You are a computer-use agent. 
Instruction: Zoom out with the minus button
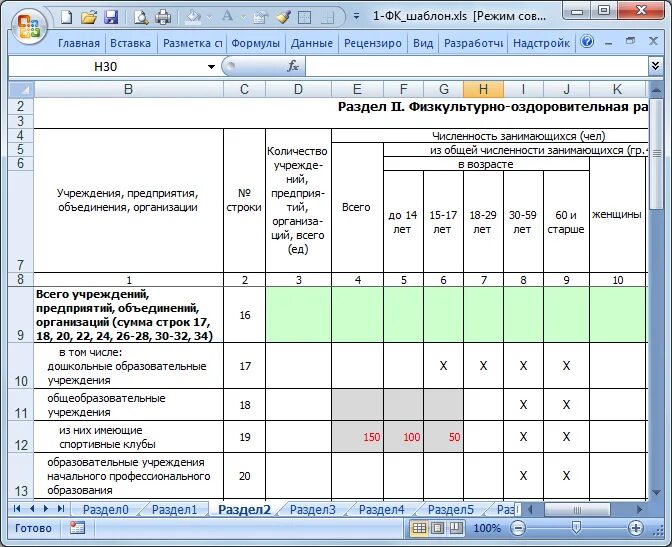[x=518, y=528]
